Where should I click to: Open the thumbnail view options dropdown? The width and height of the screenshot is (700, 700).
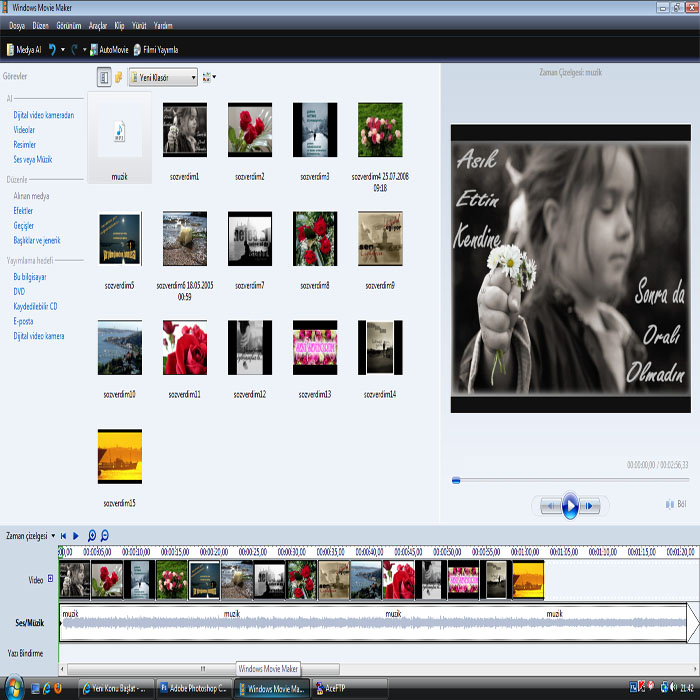[209, 77]
